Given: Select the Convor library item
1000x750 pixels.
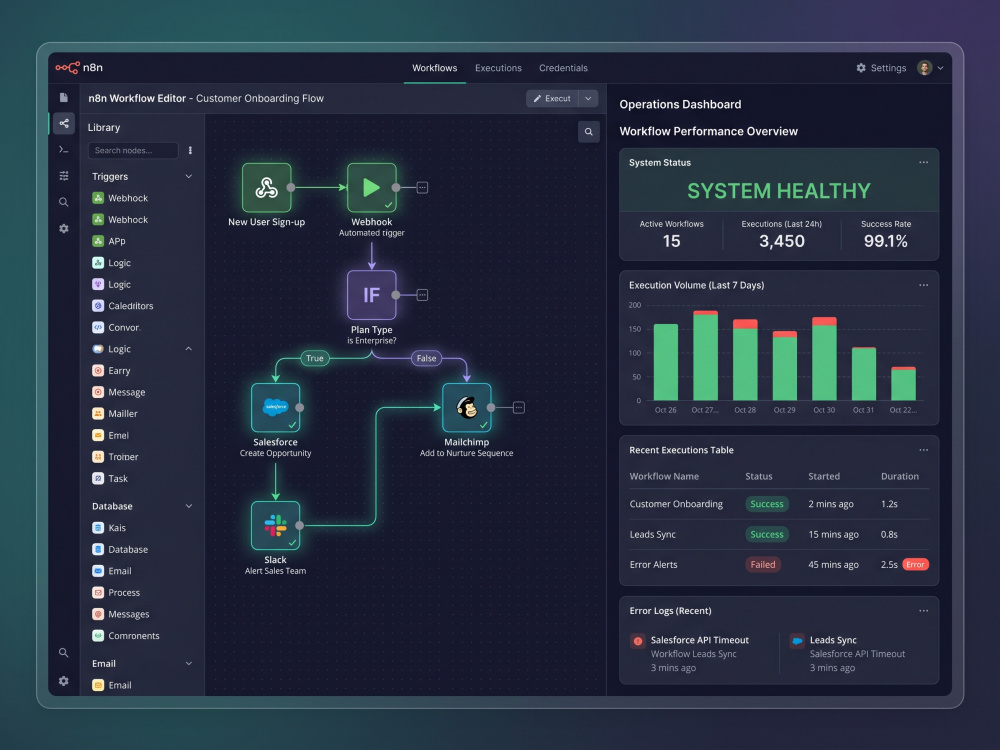Looking at the screenshot, I should click(x=116, y=328).
